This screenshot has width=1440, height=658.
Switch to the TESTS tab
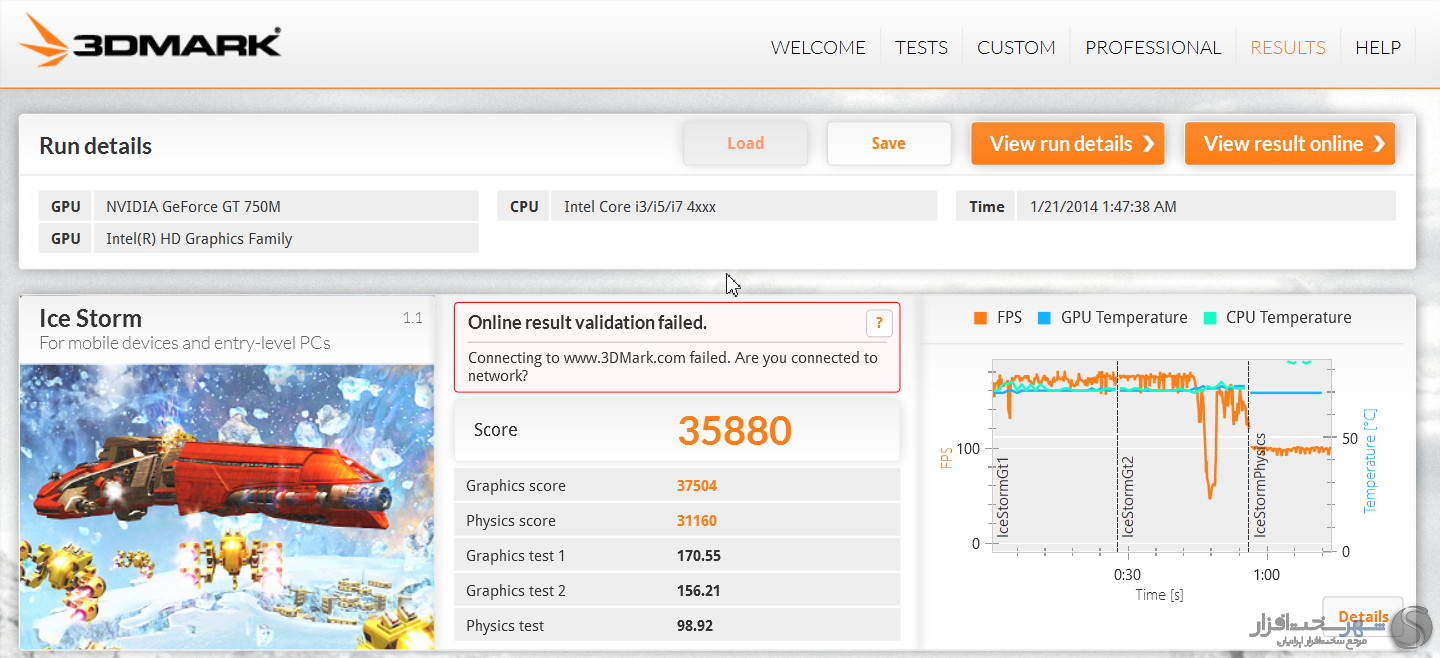coord(921,47)
